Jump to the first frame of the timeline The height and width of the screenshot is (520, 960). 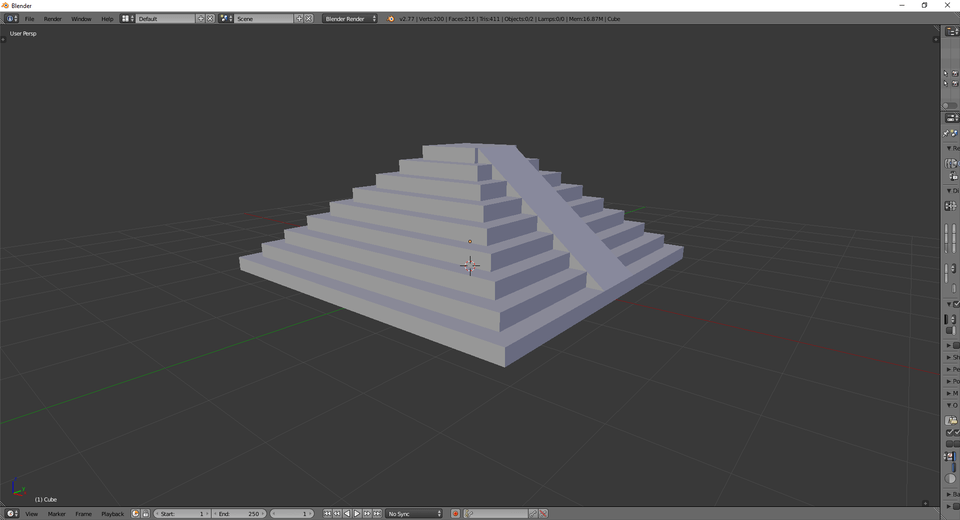pyautogui.click(x=328, y=514)
